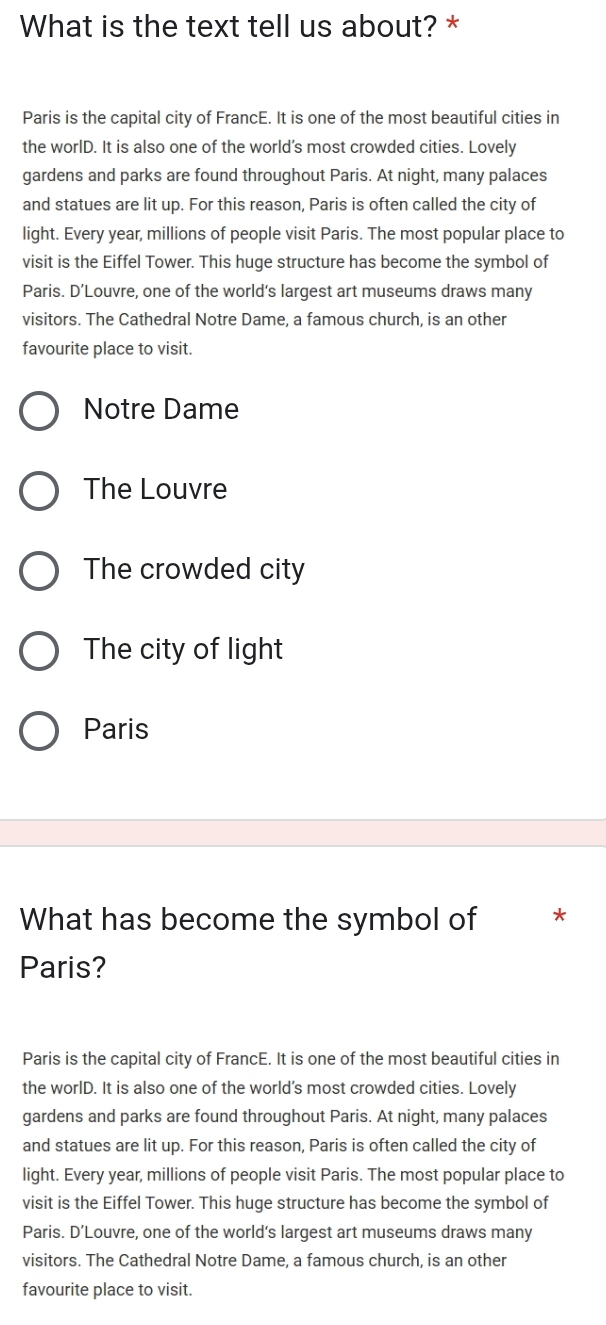This screenshot has height=1325, width=606.
Task: Click 'favourite place to visit.' ending the first passage
Action: 107,350
